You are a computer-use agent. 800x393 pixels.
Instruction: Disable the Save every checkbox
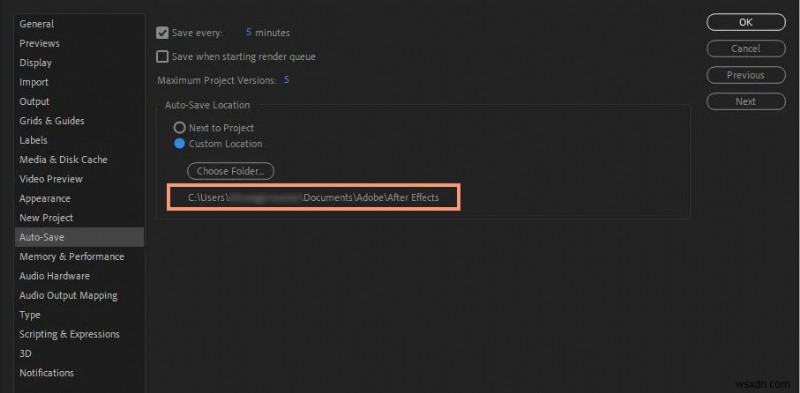[x=162, y=33]
